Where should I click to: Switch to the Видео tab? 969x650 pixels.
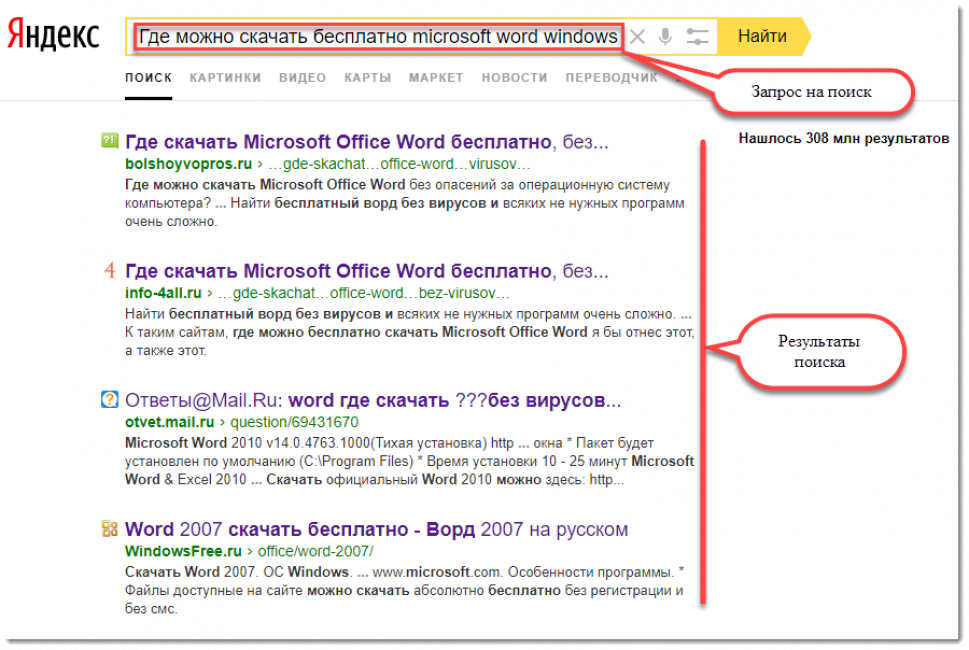[x=302, y=78]
